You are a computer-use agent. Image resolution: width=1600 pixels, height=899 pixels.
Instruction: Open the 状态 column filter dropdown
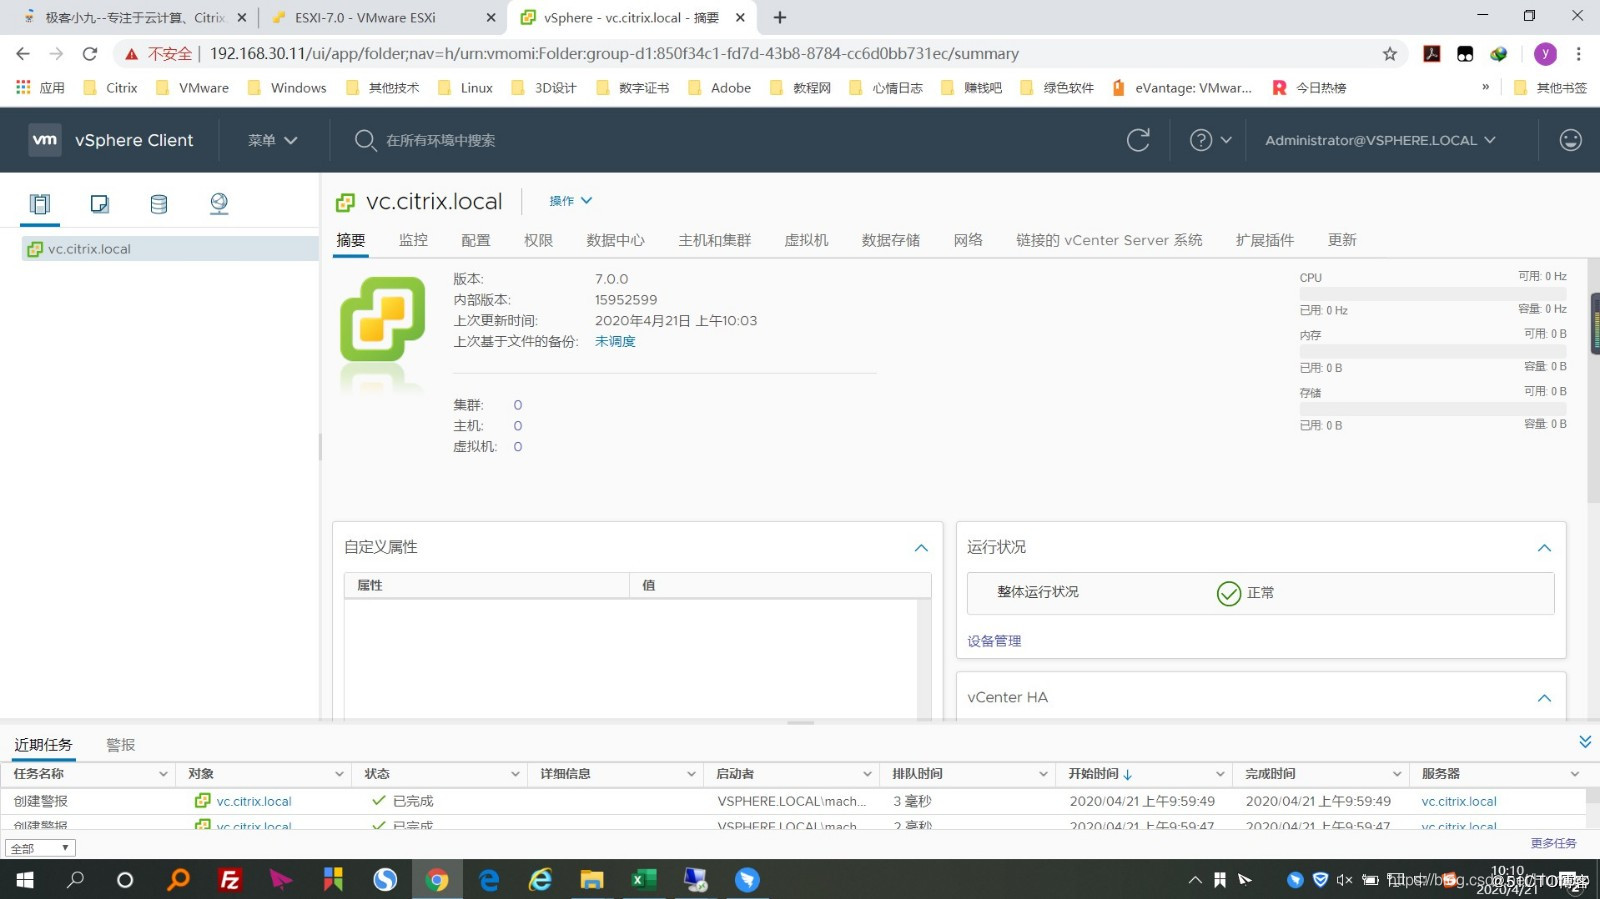tap(515, 774)
